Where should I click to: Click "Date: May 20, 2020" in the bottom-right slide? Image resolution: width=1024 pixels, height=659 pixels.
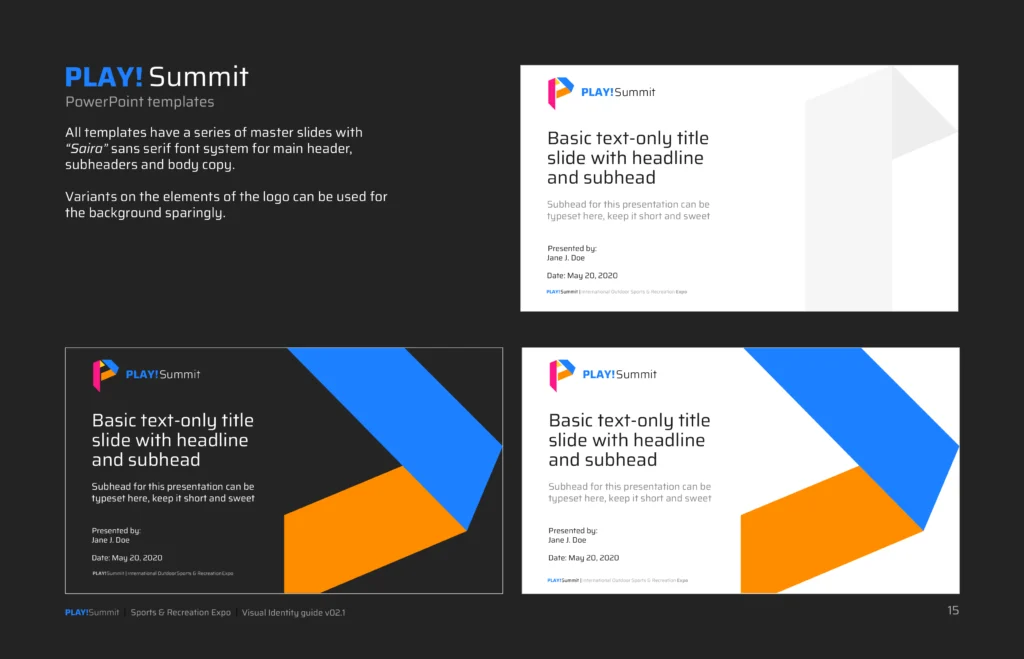(x=583, y=558)
